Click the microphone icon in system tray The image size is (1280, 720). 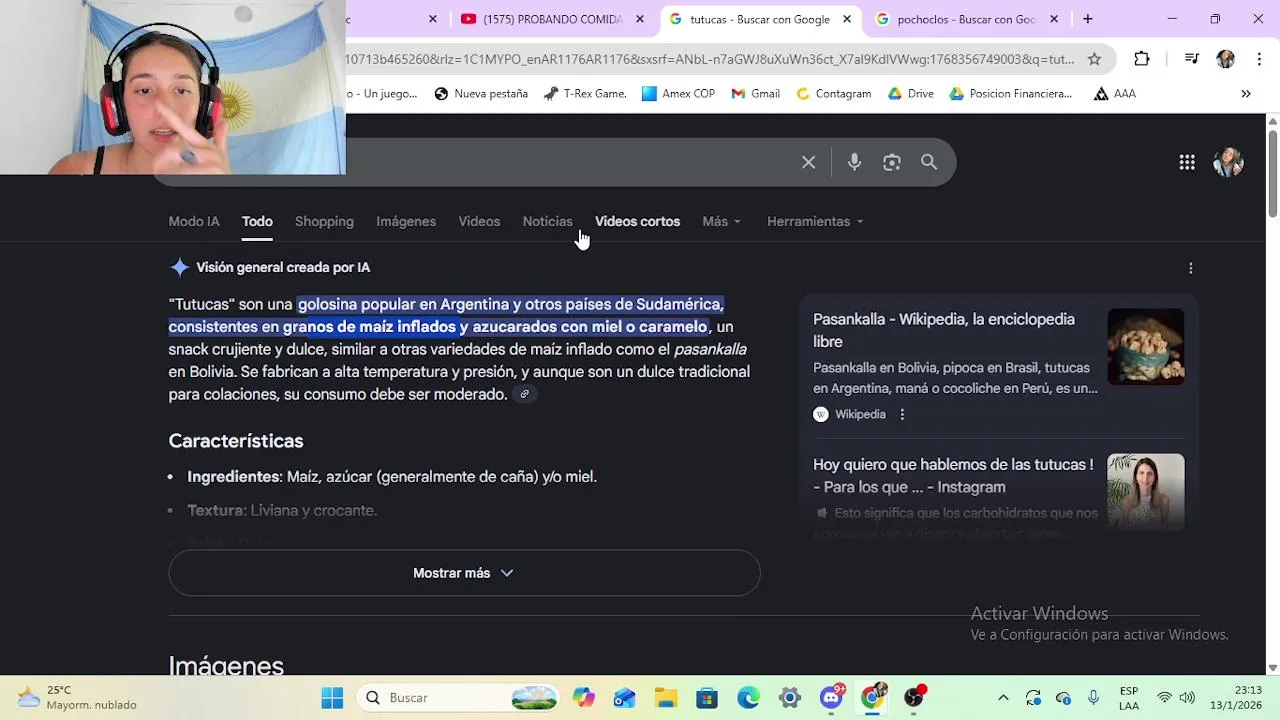[x=1093, y=698]
